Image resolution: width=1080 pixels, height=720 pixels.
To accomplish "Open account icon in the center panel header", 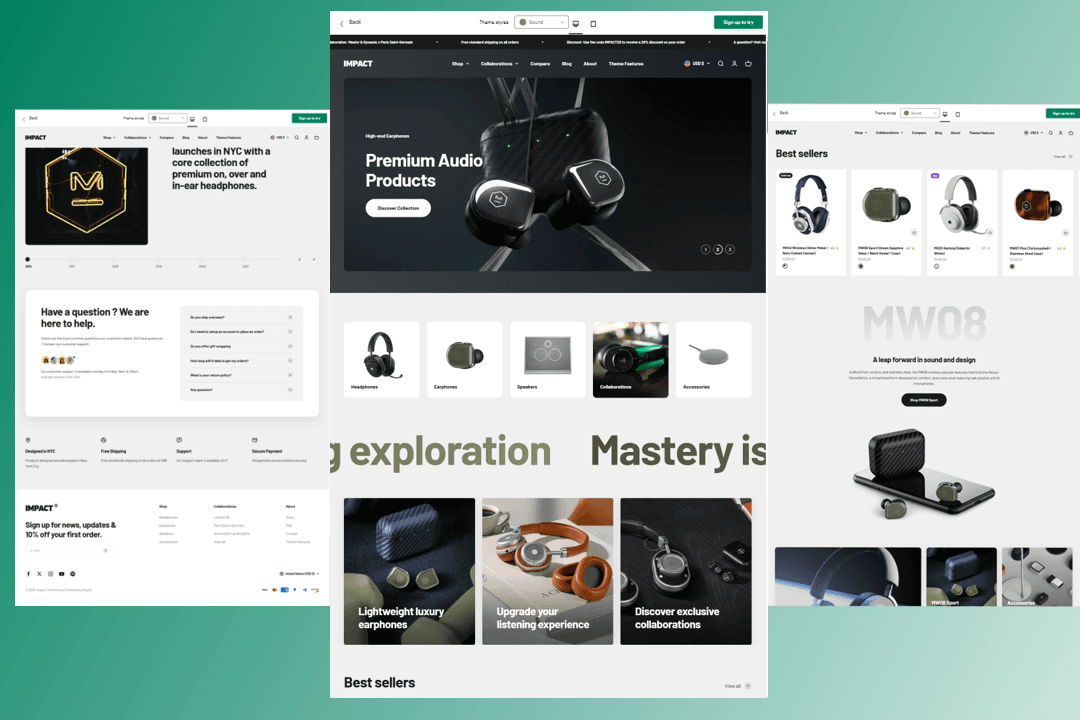I will tap(734, 63).
